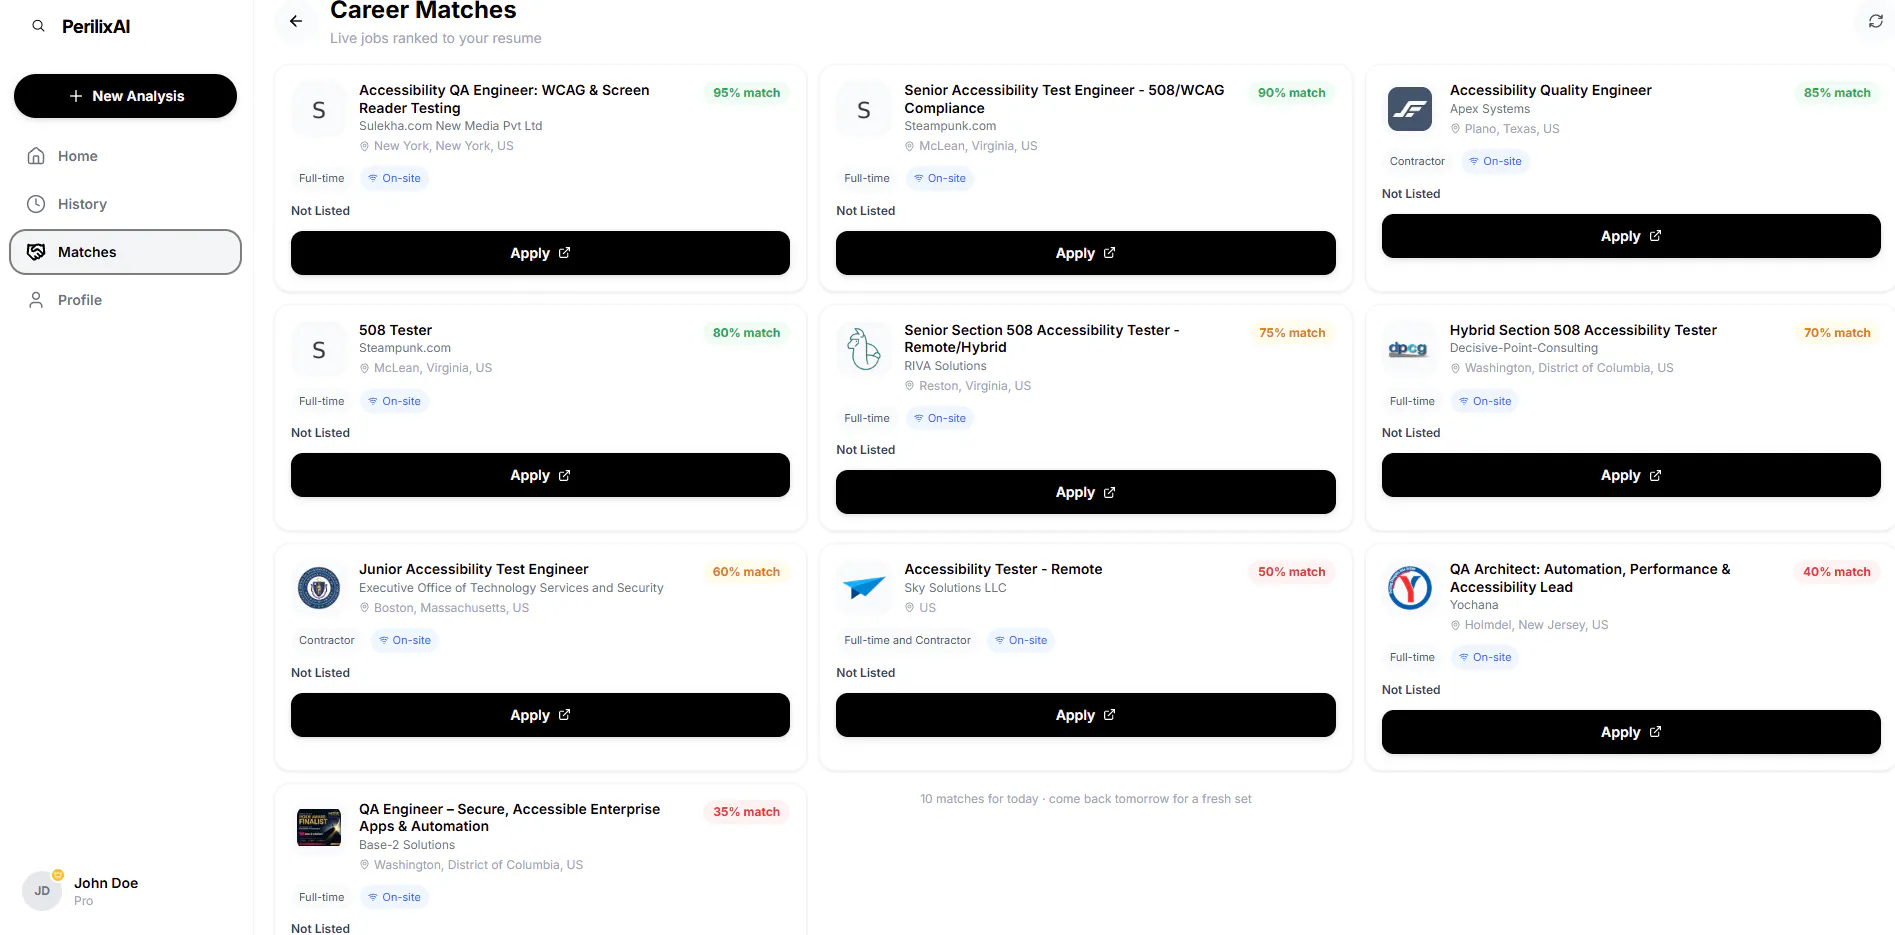1895x935 pixels.
Task: Click the RIVA Solutions logo icon
Action: 864,349
